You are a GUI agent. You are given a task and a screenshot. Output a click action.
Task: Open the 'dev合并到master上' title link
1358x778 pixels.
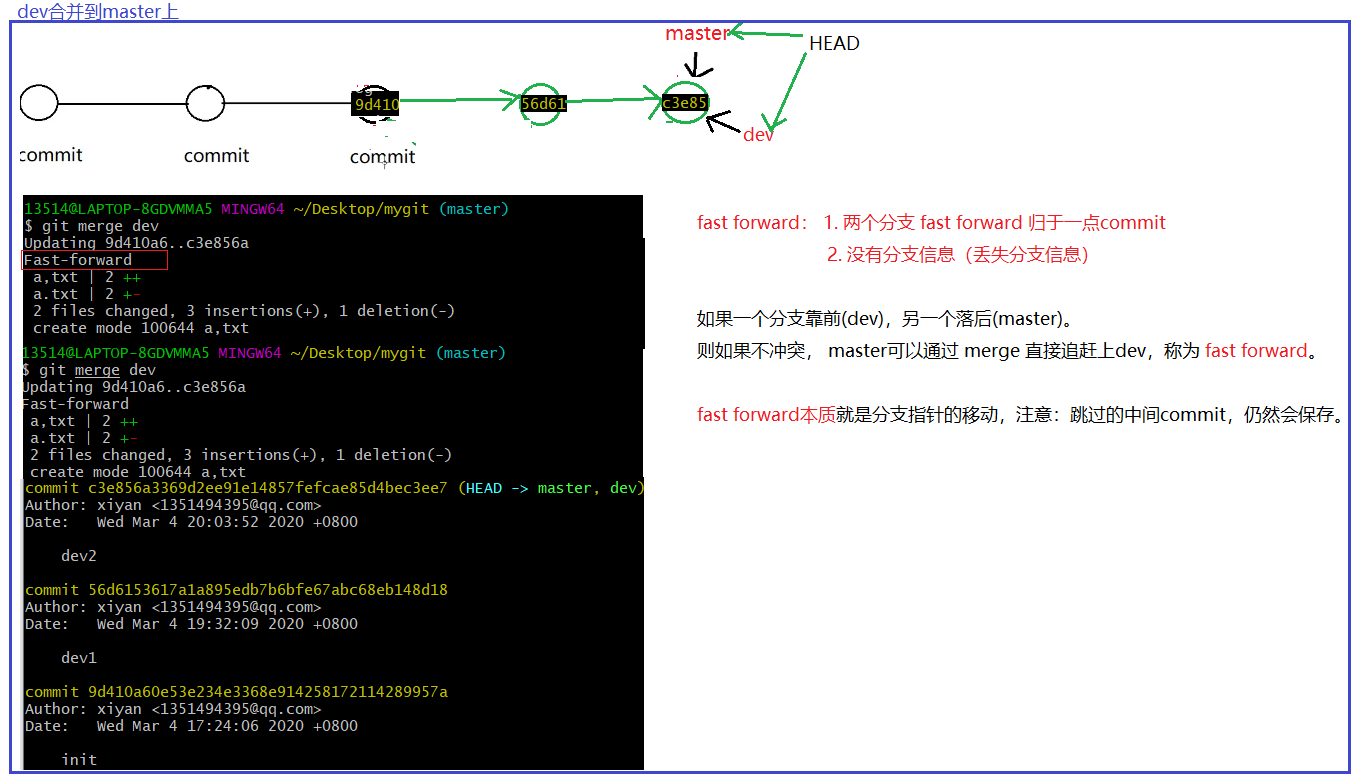click(x=98, y=12)
